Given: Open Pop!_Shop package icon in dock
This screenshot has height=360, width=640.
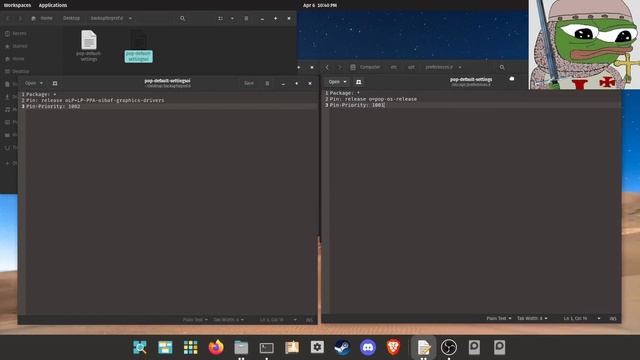Looking at the screenshot, I should coord(292,347).
